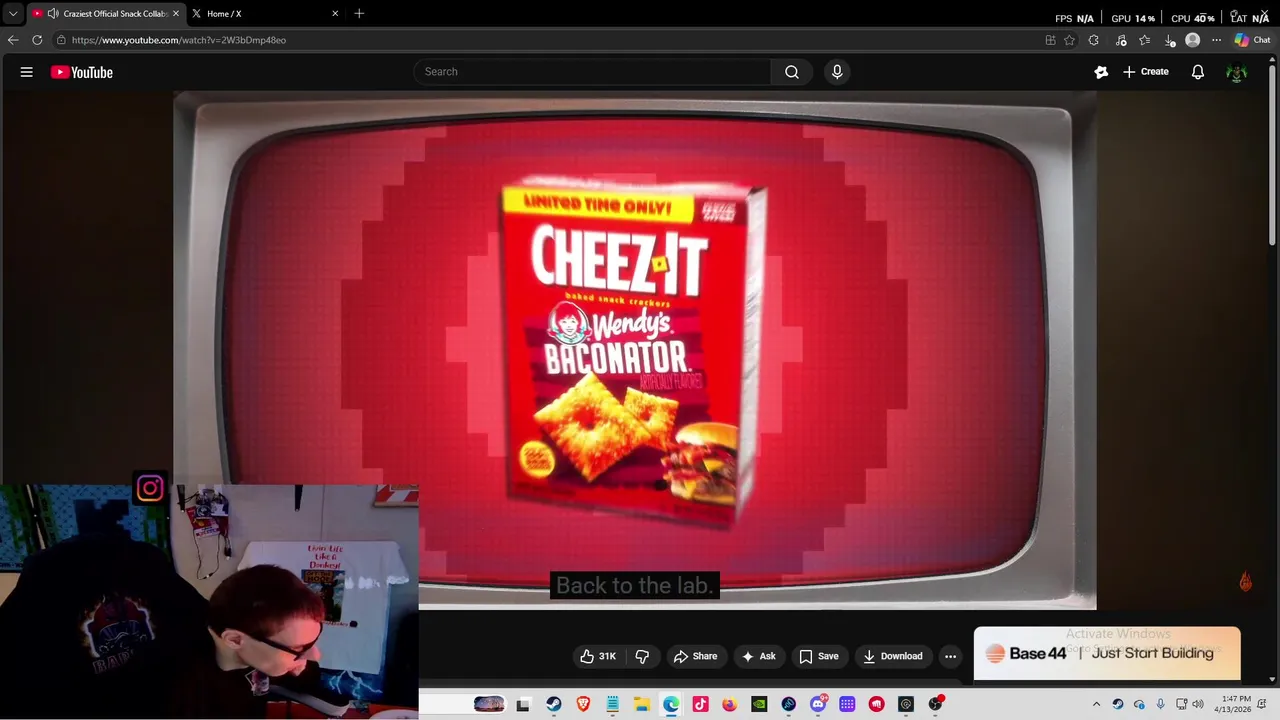Download the video
The image size is (1280, 720).
893,656
